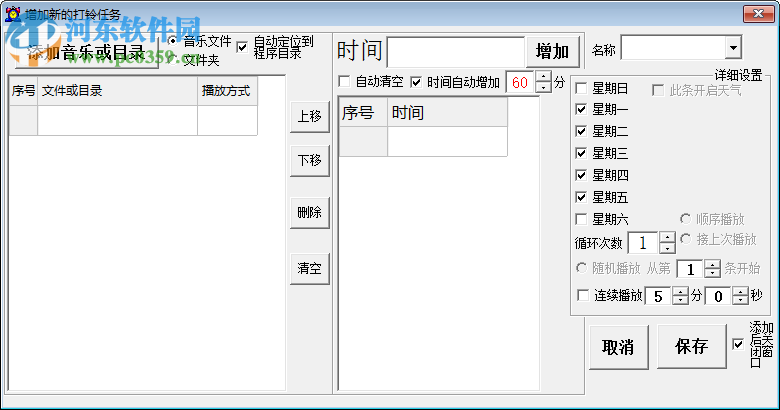Click the 添加音乐或目录 button
Screen dimensions: 780x410
click(x=87, y=52)
